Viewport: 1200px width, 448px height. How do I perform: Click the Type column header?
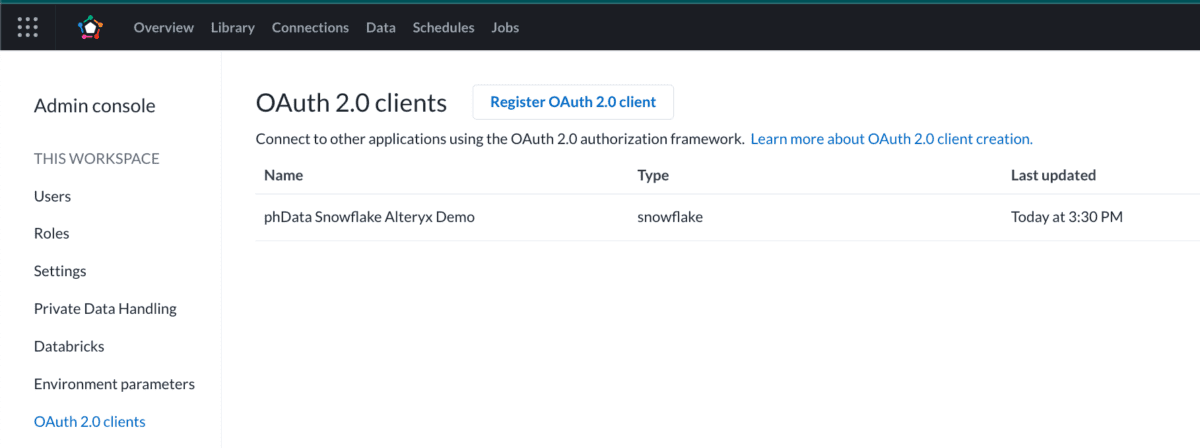(x=653, y=175)
